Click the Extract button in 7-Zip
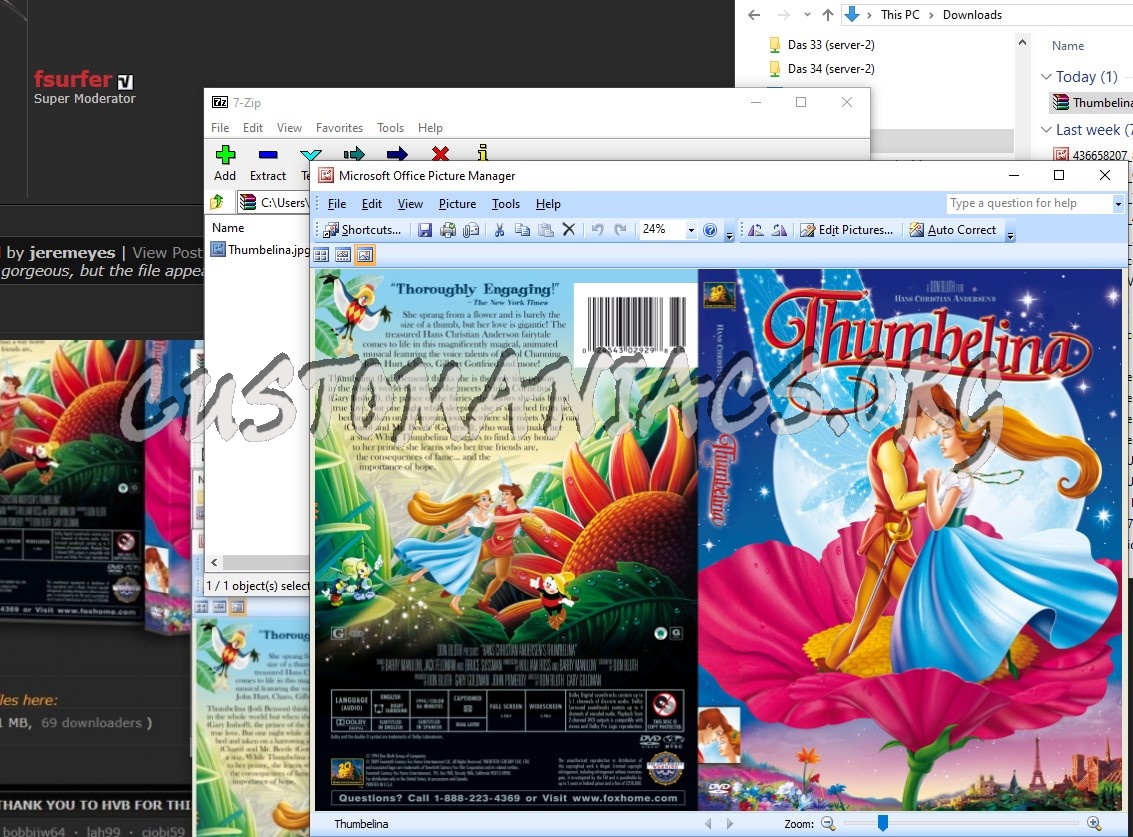The image size is (1133, 837). tap(268, 163)
